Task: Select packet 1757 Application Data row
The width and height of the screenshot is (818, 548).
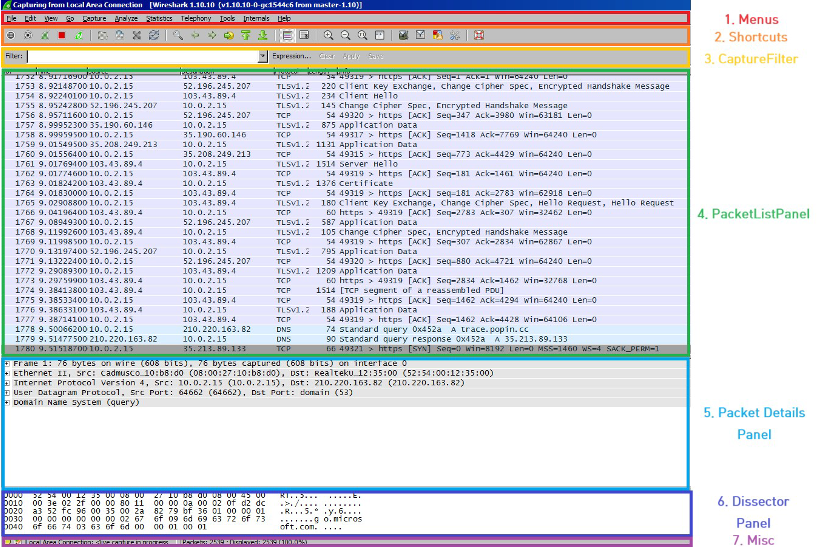Action: tap(345, 125)
